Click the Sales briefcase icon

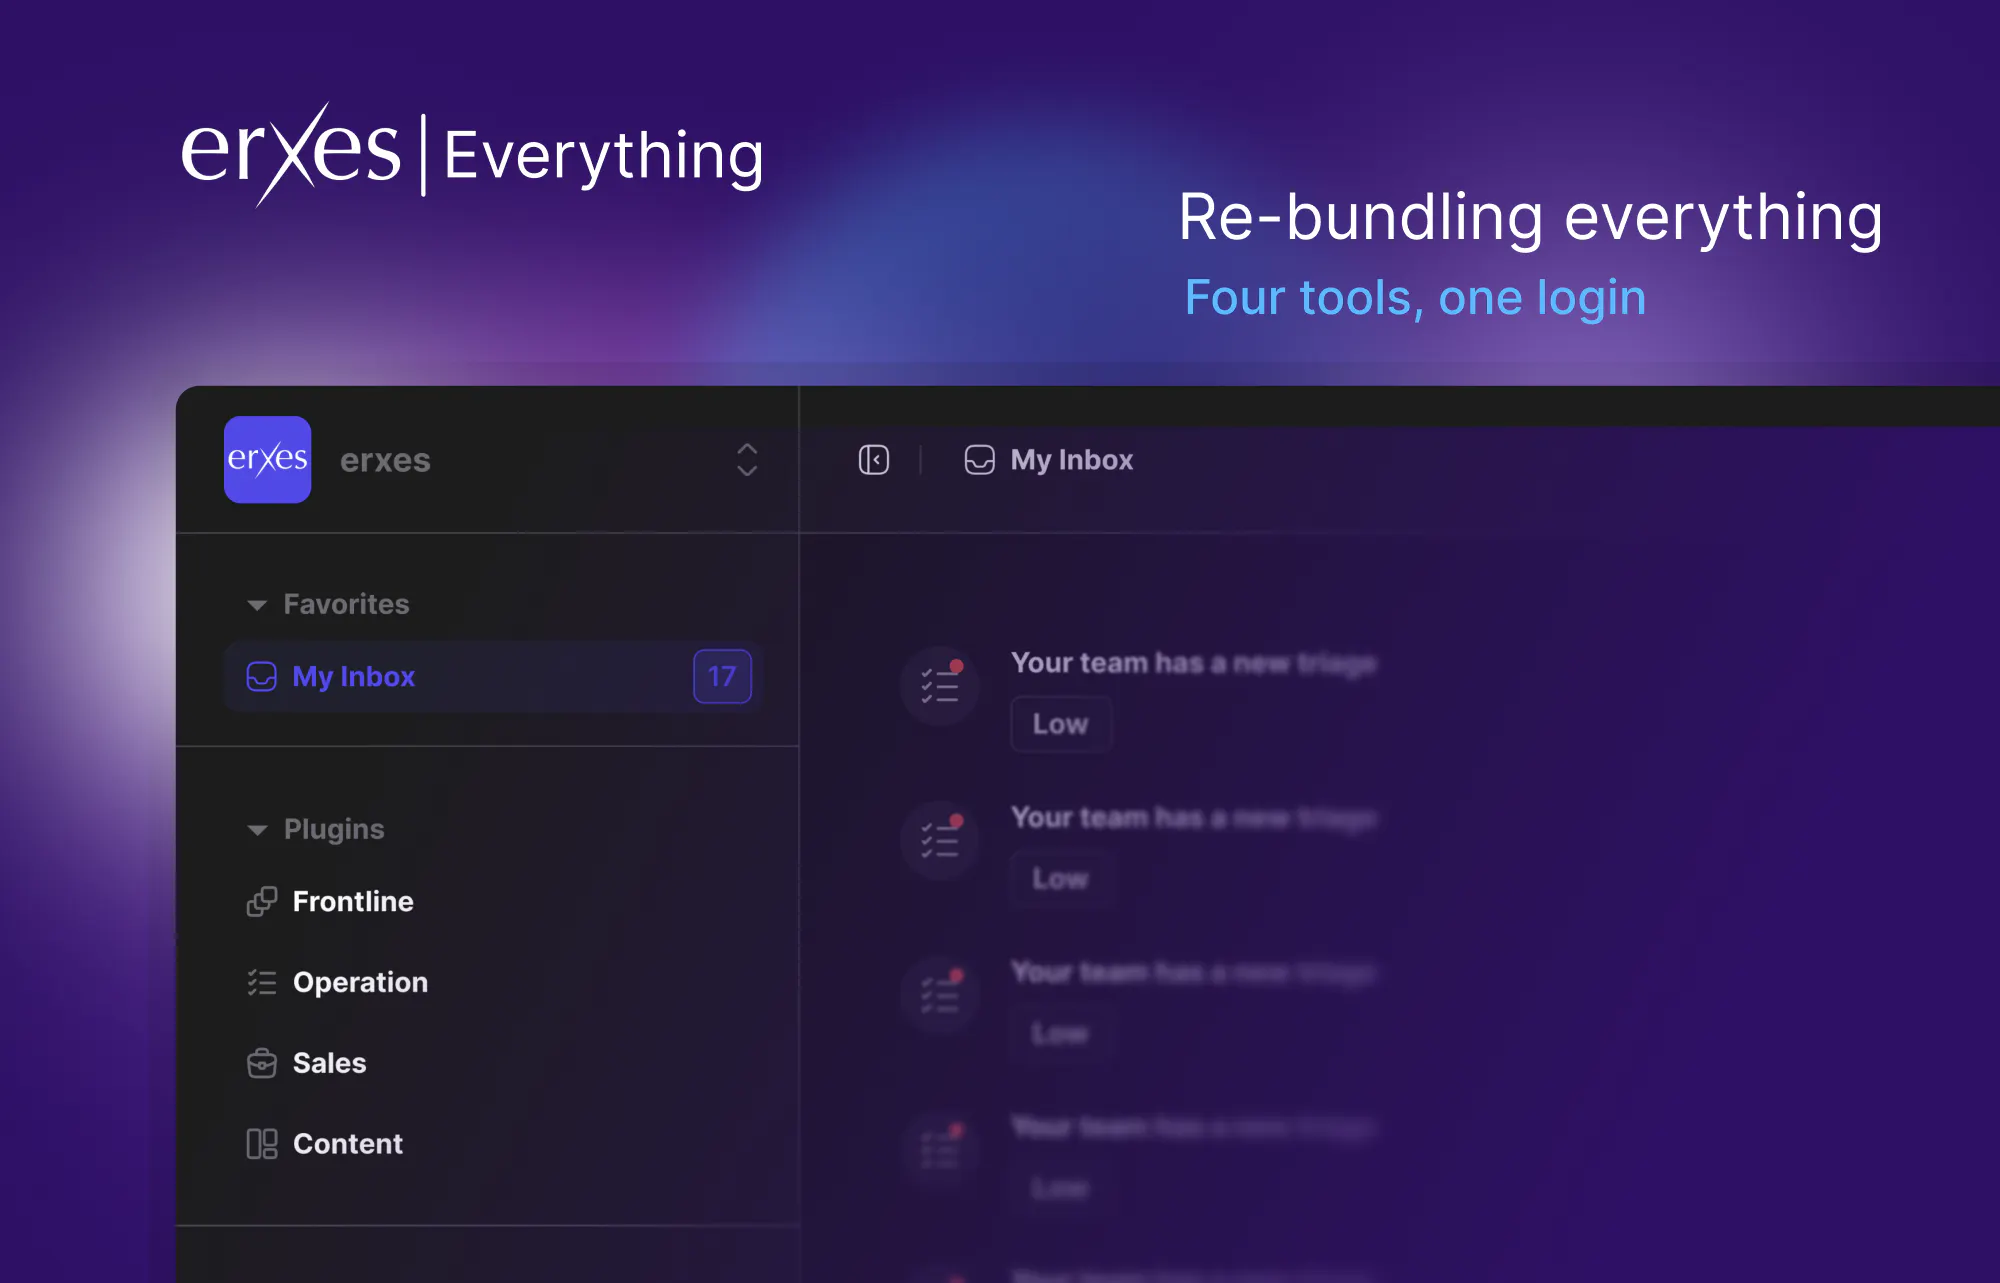262,1063
